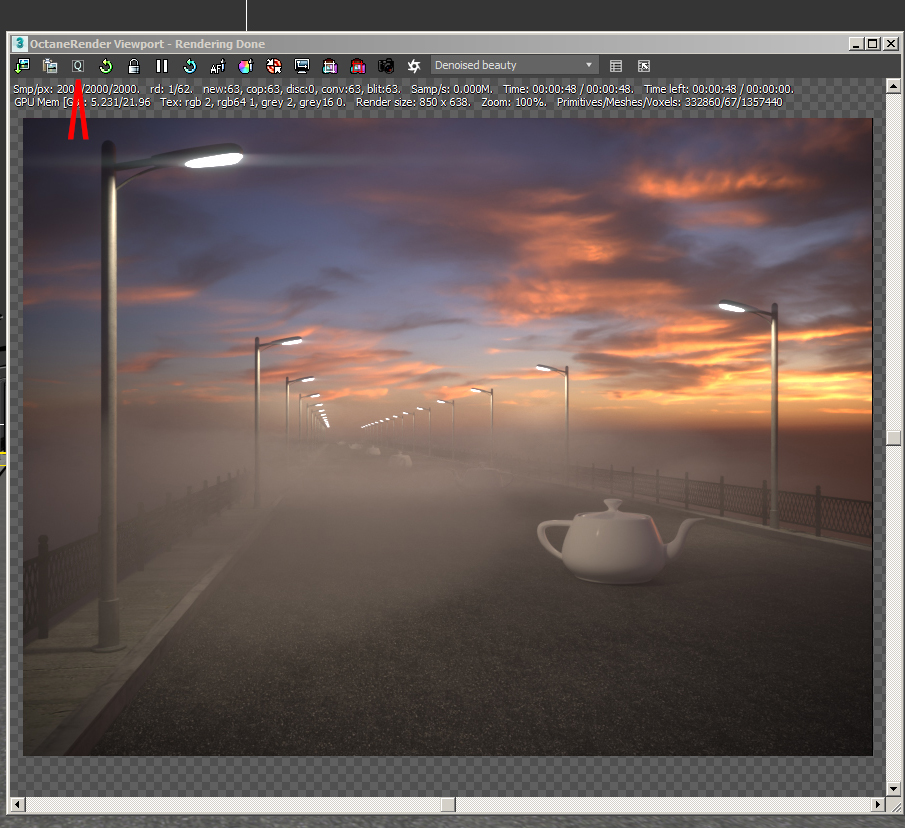Click the red-white target picker icon
Viewport: 905px width, 828px height.
pos(274,66)
